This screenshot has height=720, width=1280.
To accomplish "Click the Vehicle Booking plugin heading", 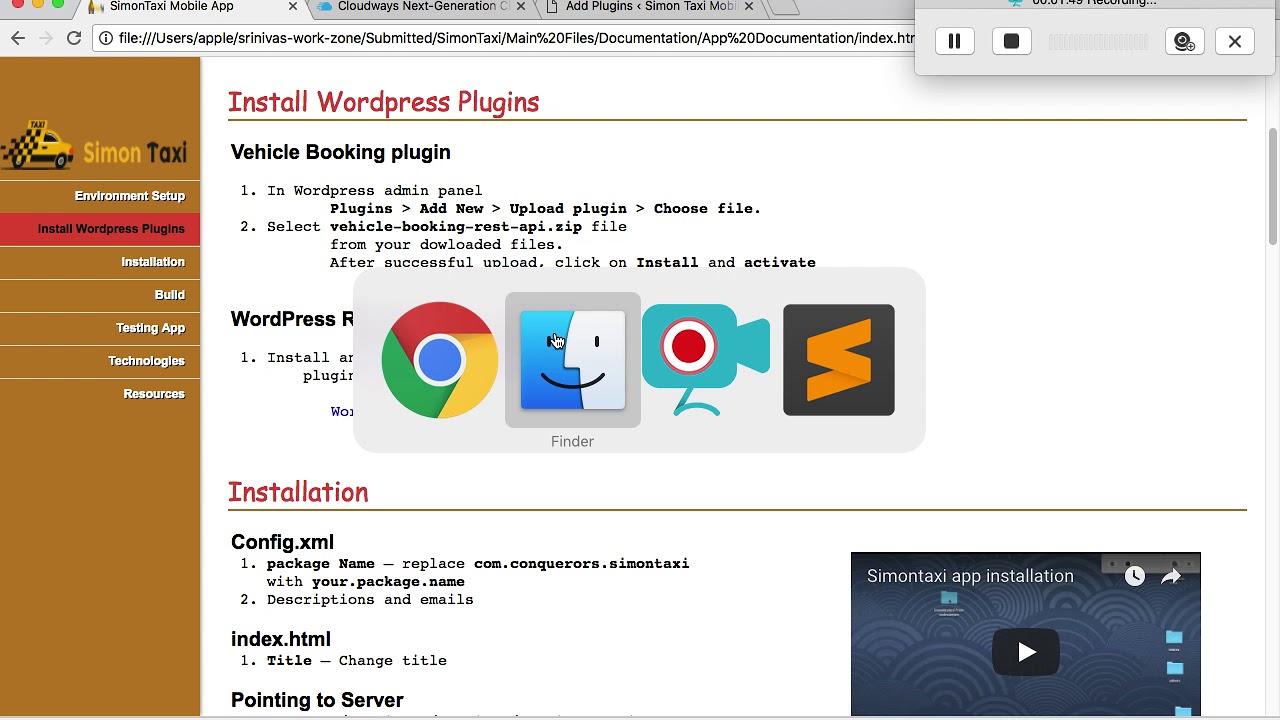I will coord(341,152).
